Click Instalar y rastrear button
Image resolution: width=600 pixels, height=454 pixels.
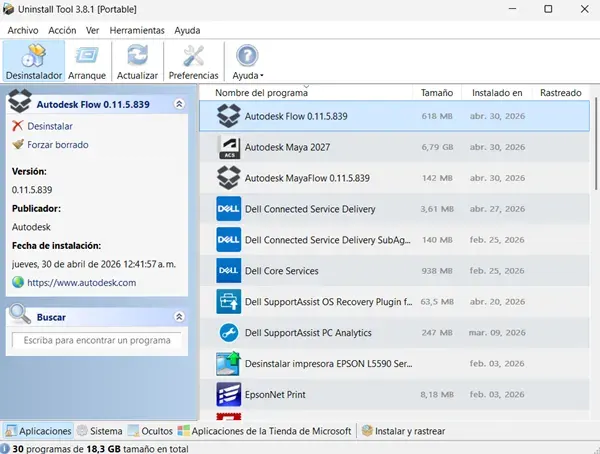click(403, 431)
